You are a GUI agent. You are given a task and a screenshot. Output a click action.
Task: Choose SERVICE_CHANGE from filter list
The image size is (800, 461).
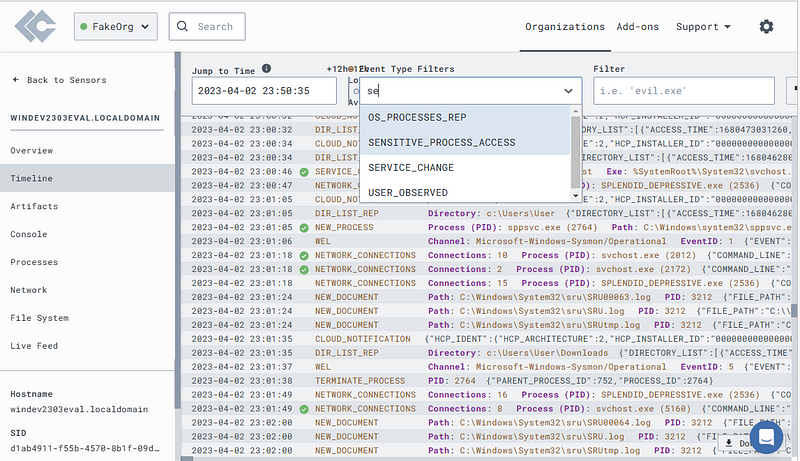coord(465,167)
